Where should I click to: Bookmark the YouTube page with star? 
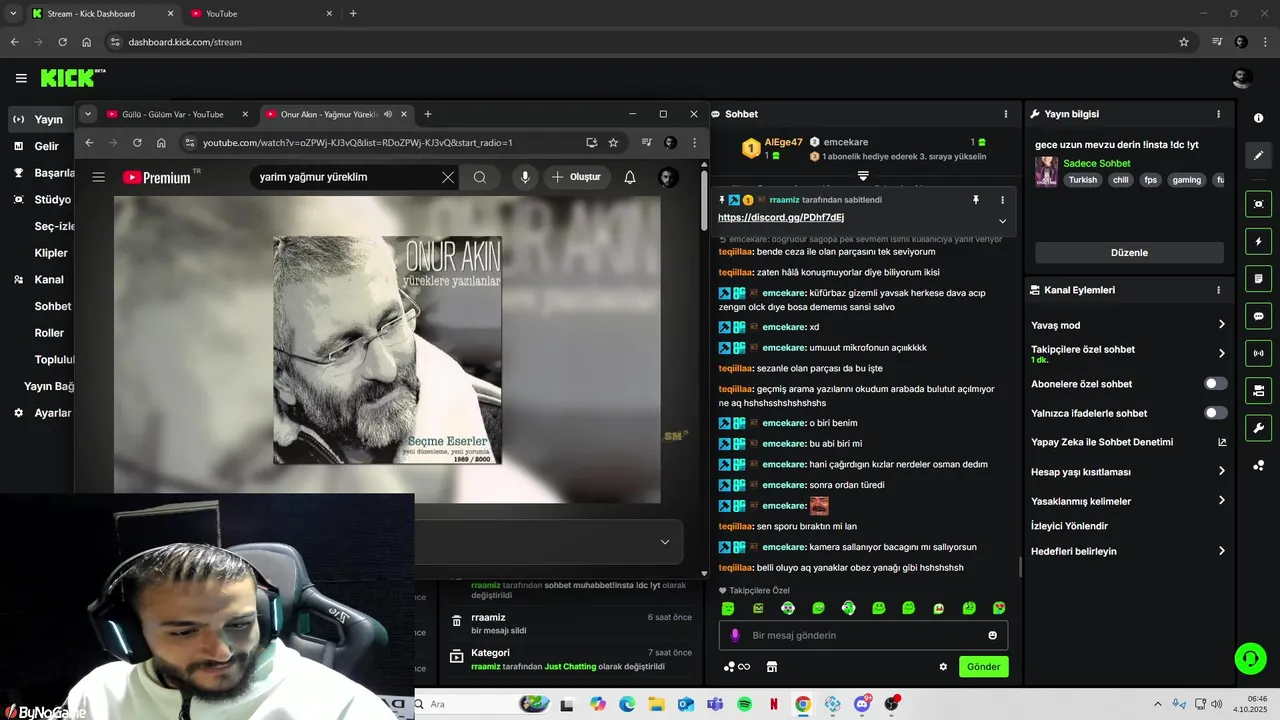tap(613, 142)
